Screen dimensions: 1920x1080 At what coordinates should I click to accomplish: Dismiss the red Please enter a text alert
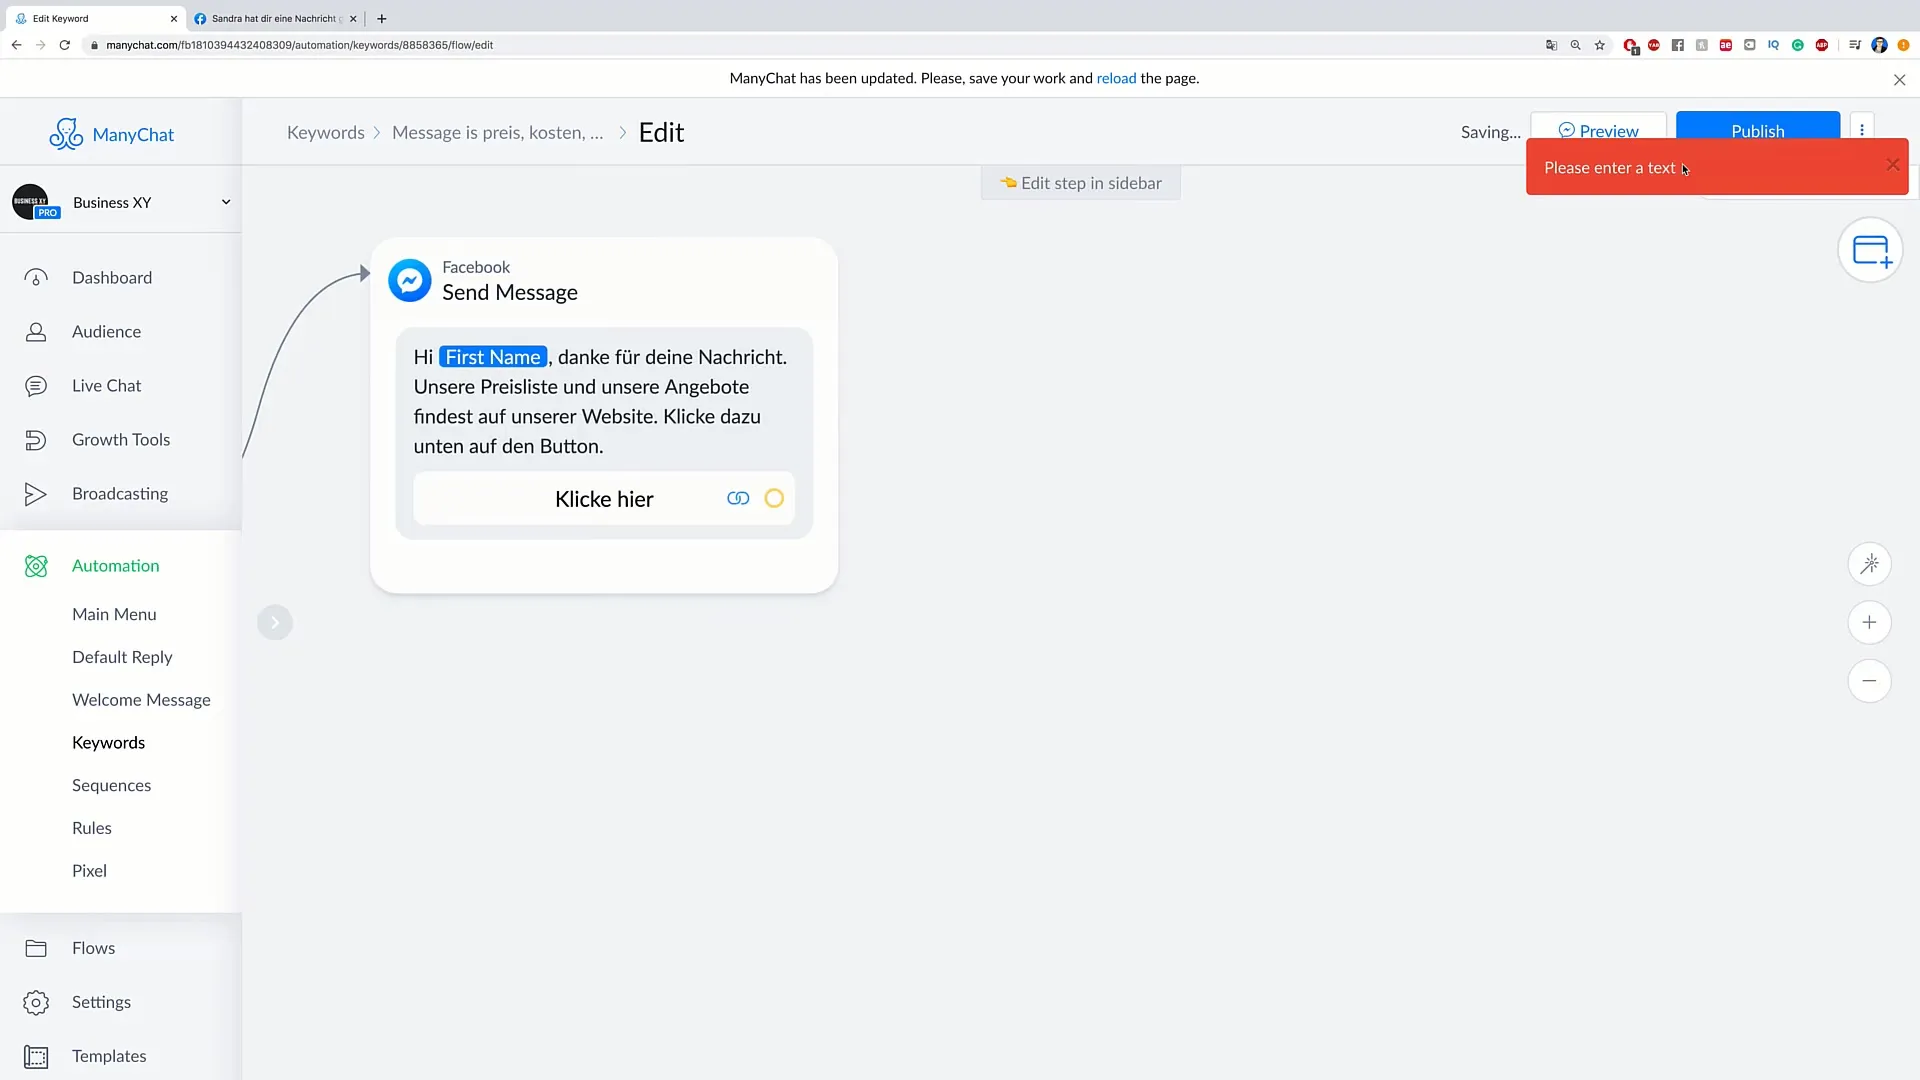1892,165
